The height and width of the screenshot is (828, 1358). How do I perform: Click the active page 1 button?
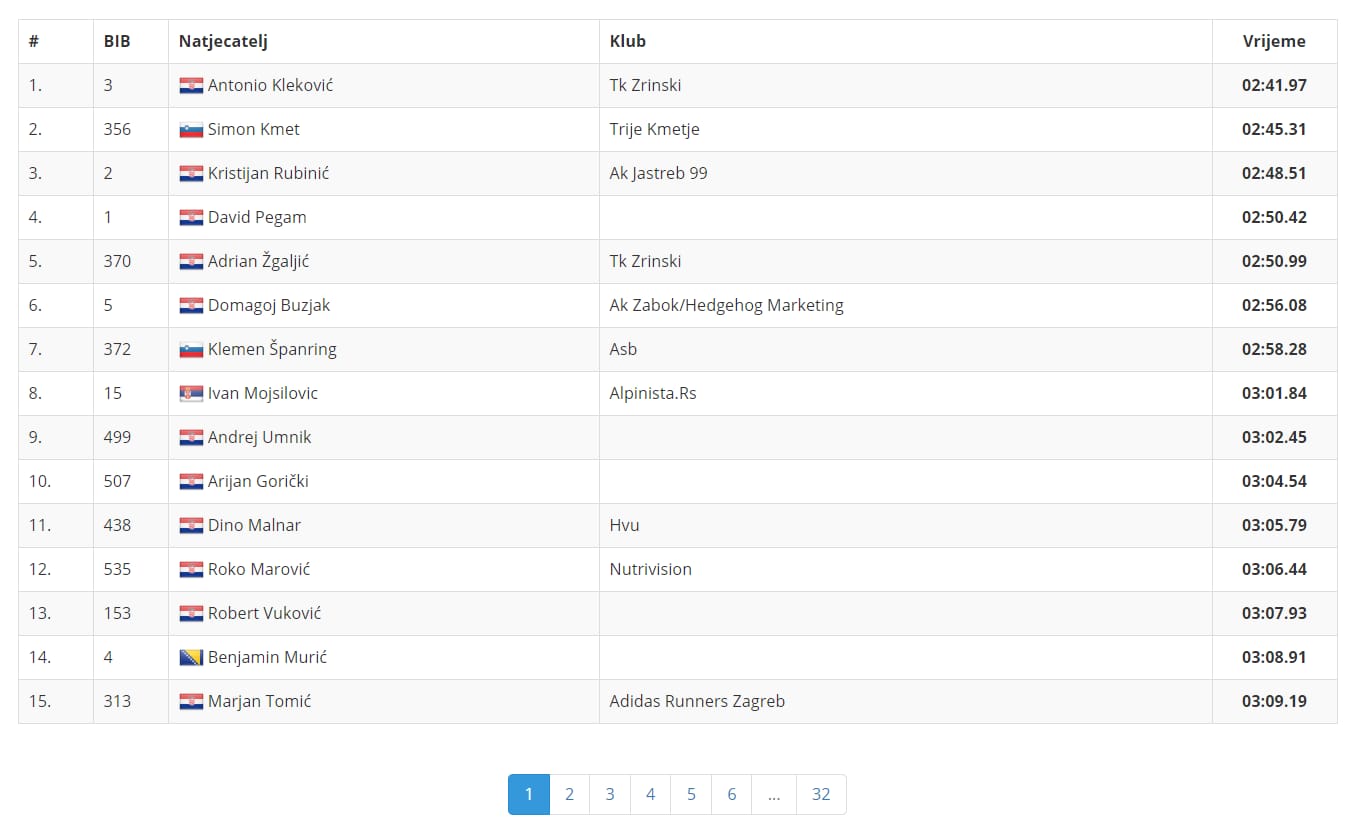(x=529, y=794)
